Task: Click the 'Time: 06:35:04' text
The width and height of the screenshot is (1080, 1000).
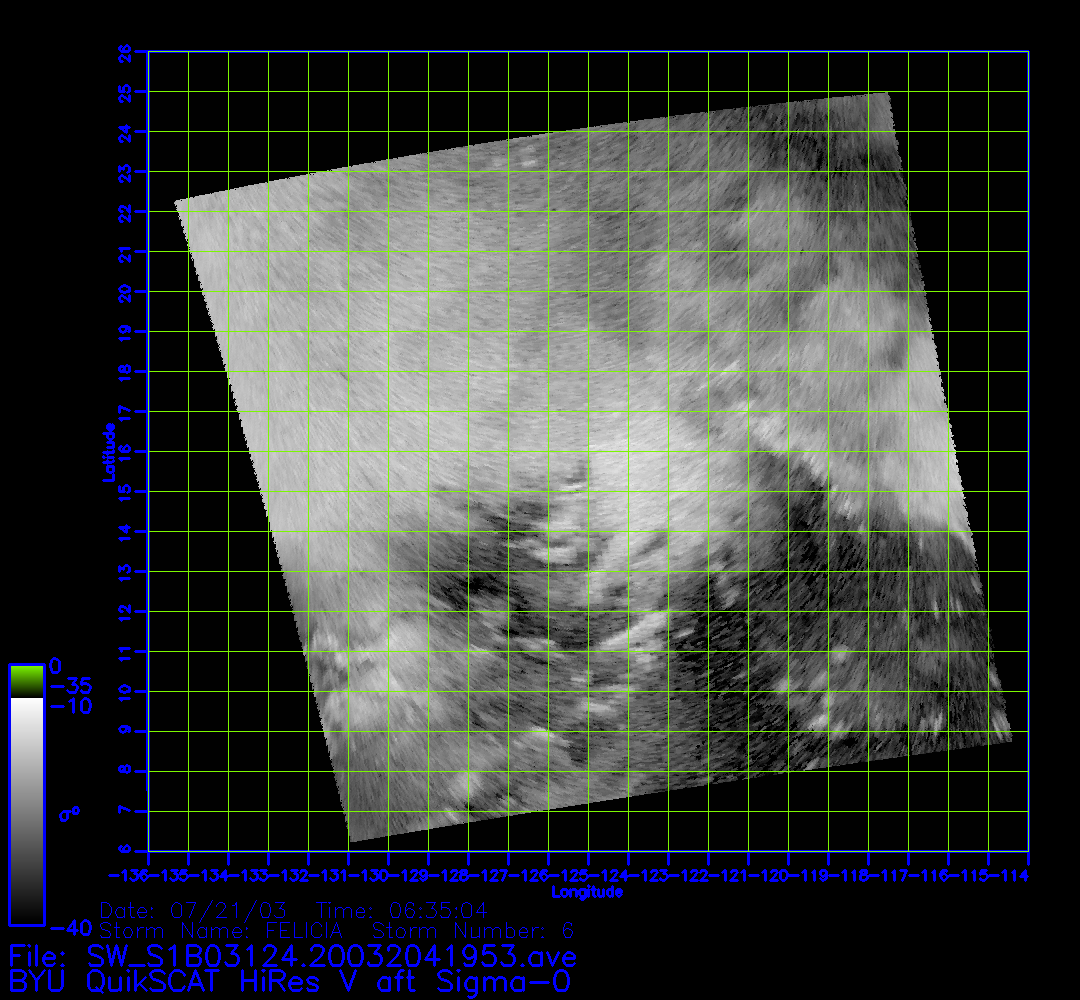Action: (x=401, y=911)
